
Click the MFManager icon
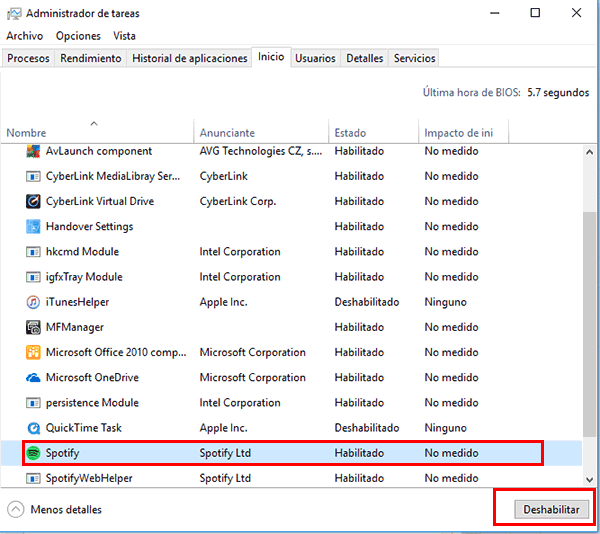33,327
